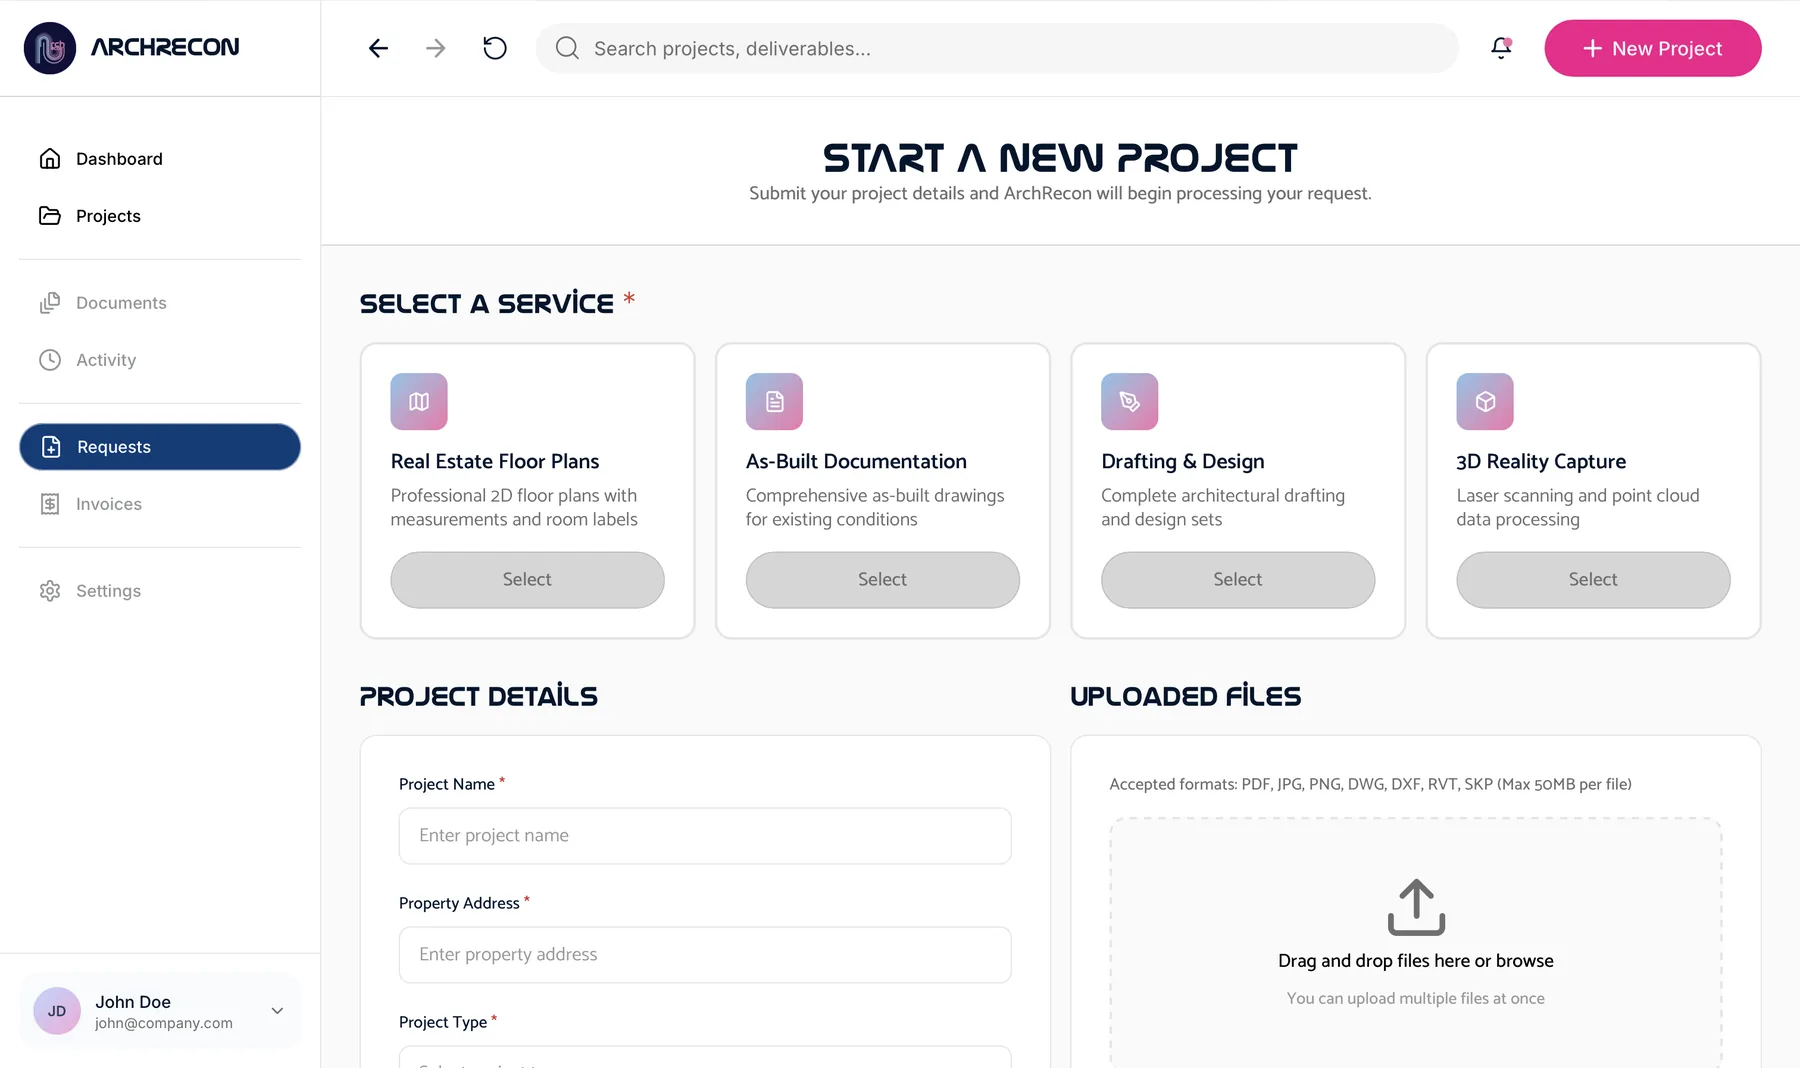Image resolution: width=1800 pixels, height=1068 pixels.
Task: Click the 3D Reality Capture cube icon
Action: click(1485, 401)
